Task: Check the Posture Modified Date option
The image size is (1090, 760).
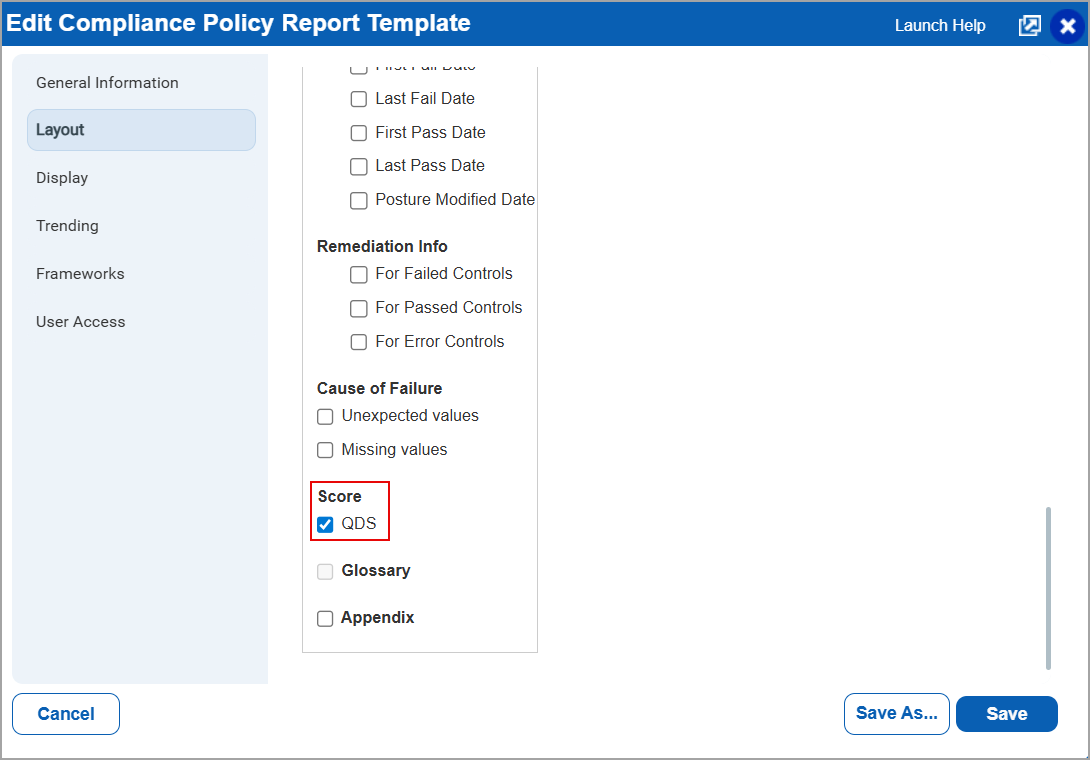Action: [359, 200]
